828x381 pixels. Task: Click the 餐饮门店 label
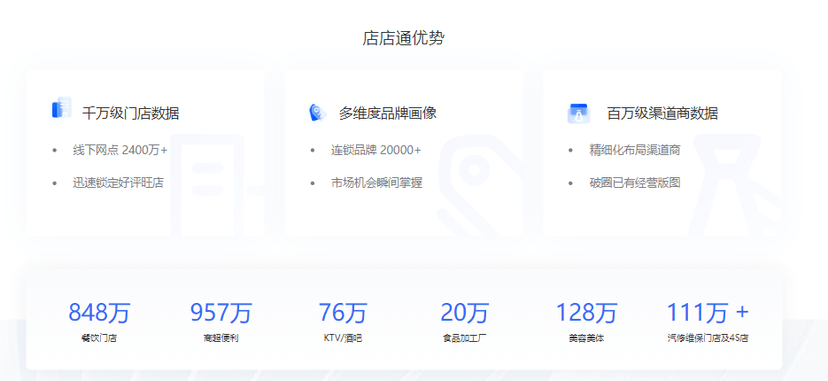pyautogui.click(x=99, y=338)
